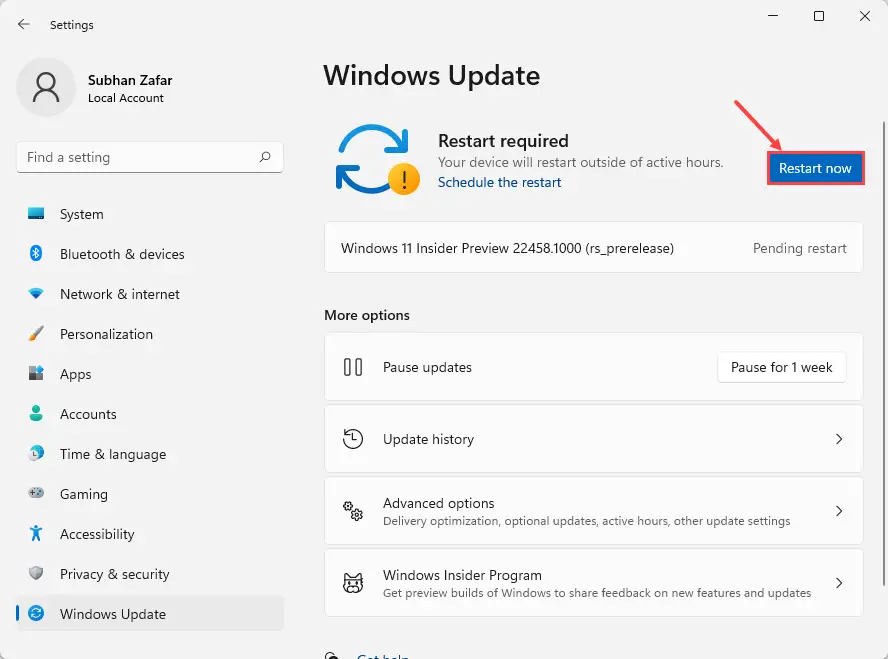Click the Advanced options title text
This screenshot has width=888, height=659.
click(438, 503)
